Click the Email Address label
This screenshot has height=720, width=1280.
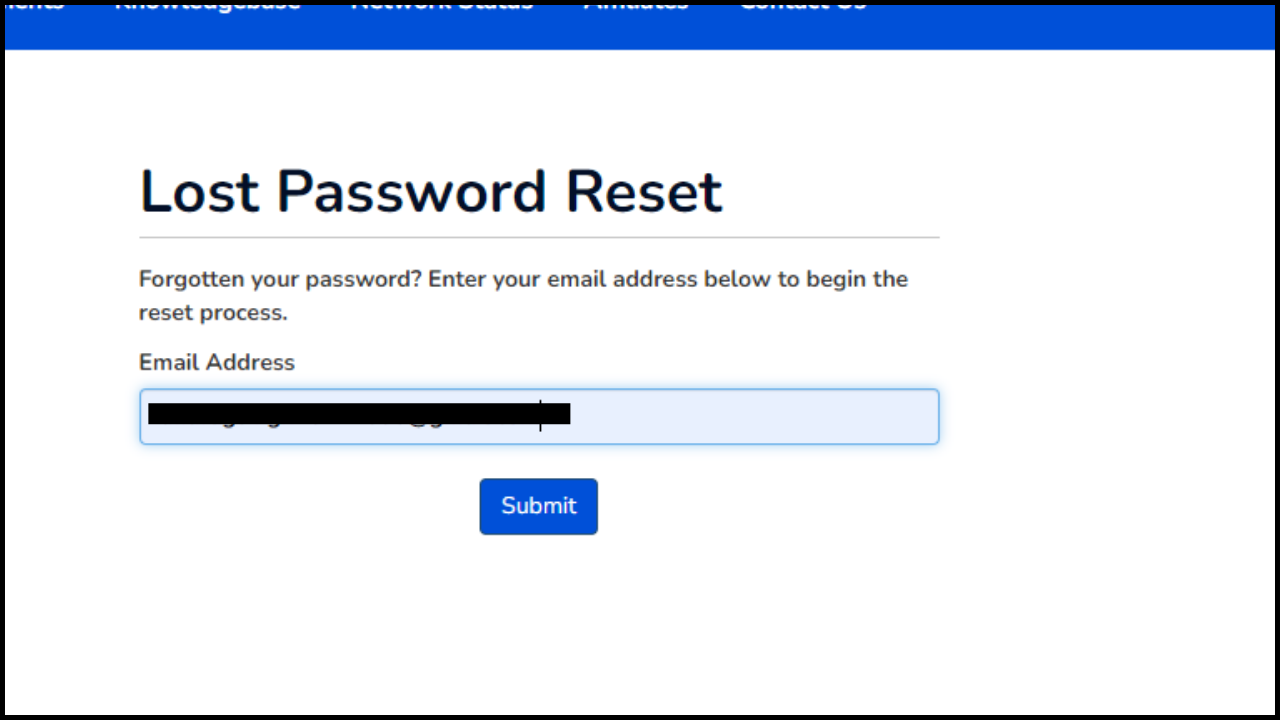click(x=216, y=362)
